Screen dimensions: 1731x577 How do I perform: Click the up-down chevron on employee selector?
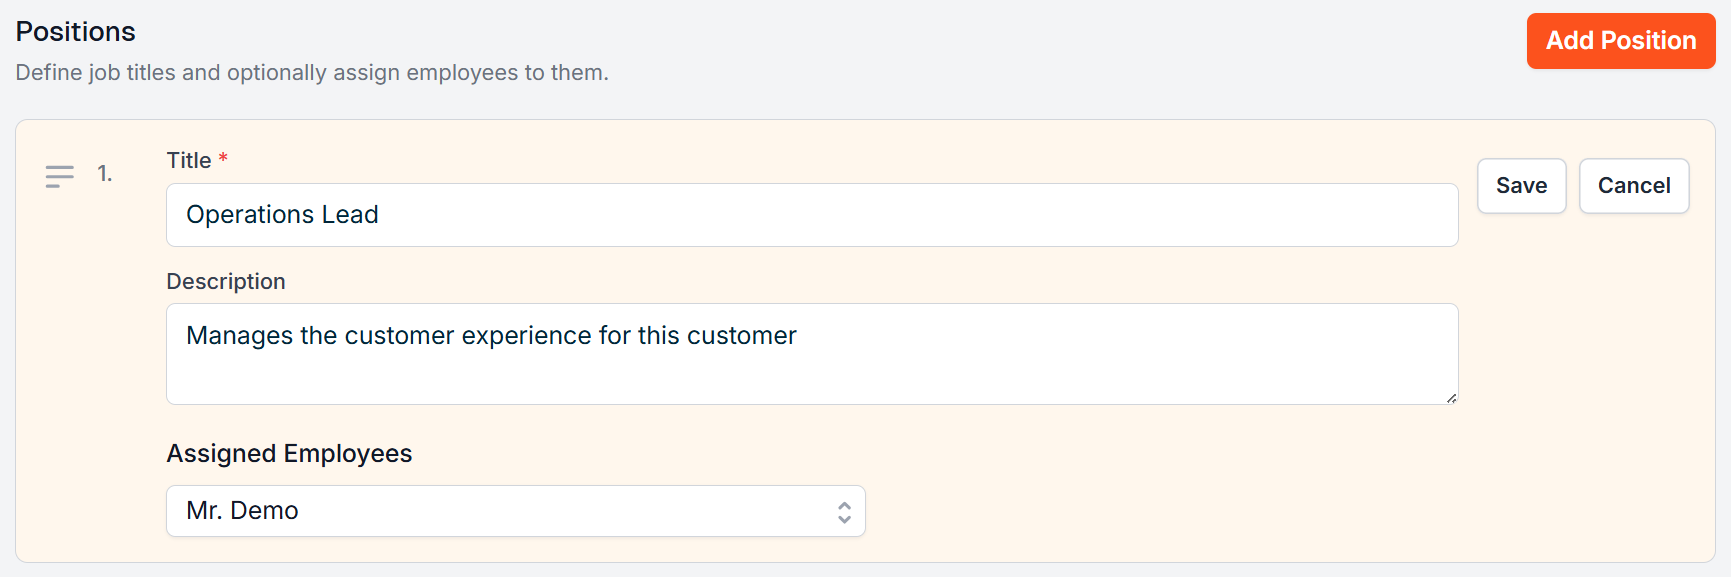click(844, 512)
